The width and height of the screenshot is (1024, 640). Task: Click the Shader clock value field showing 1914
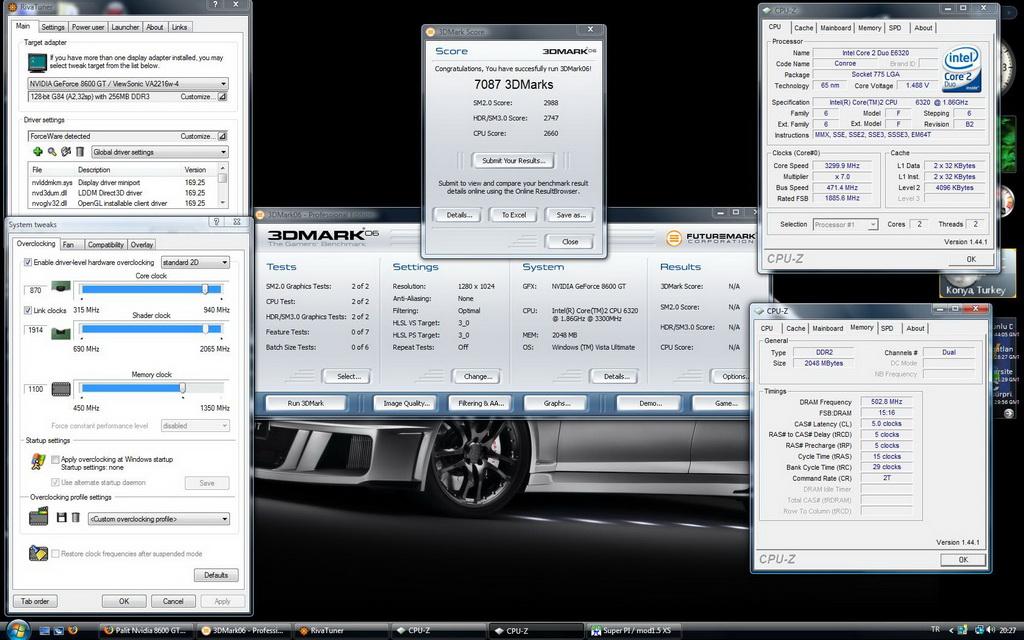tap(35, 330)
